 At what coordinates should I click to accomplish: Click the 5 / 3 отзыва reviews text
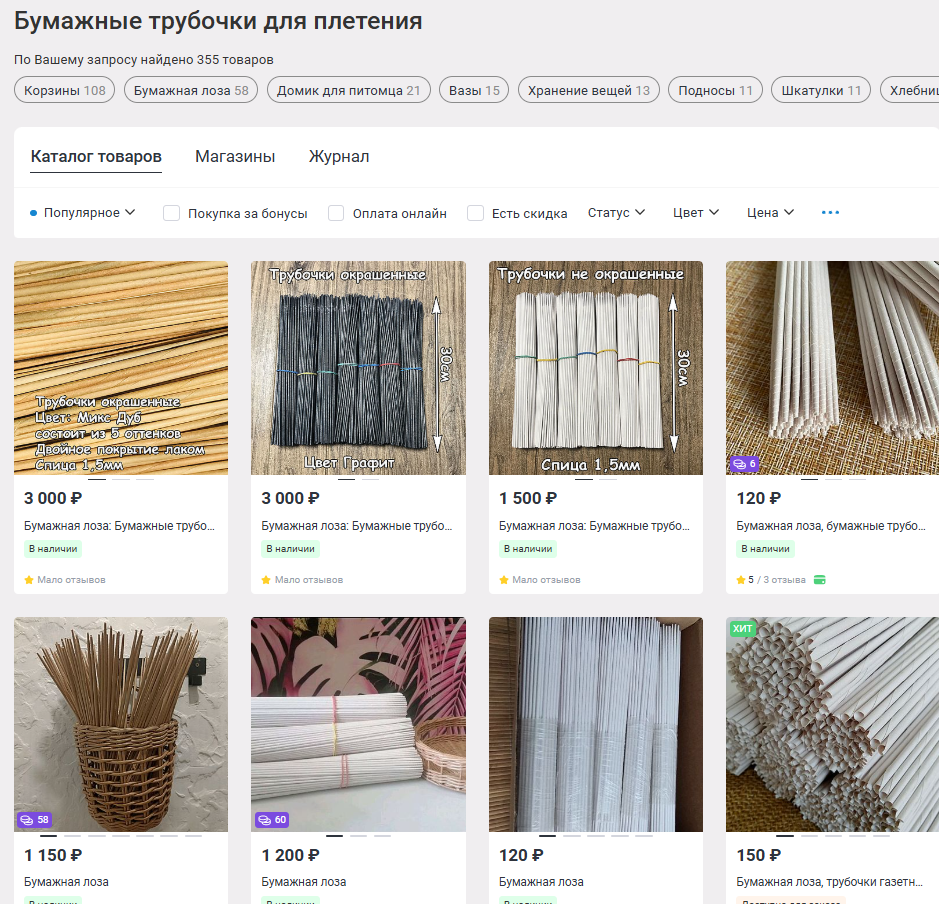[x=777, y=580]
